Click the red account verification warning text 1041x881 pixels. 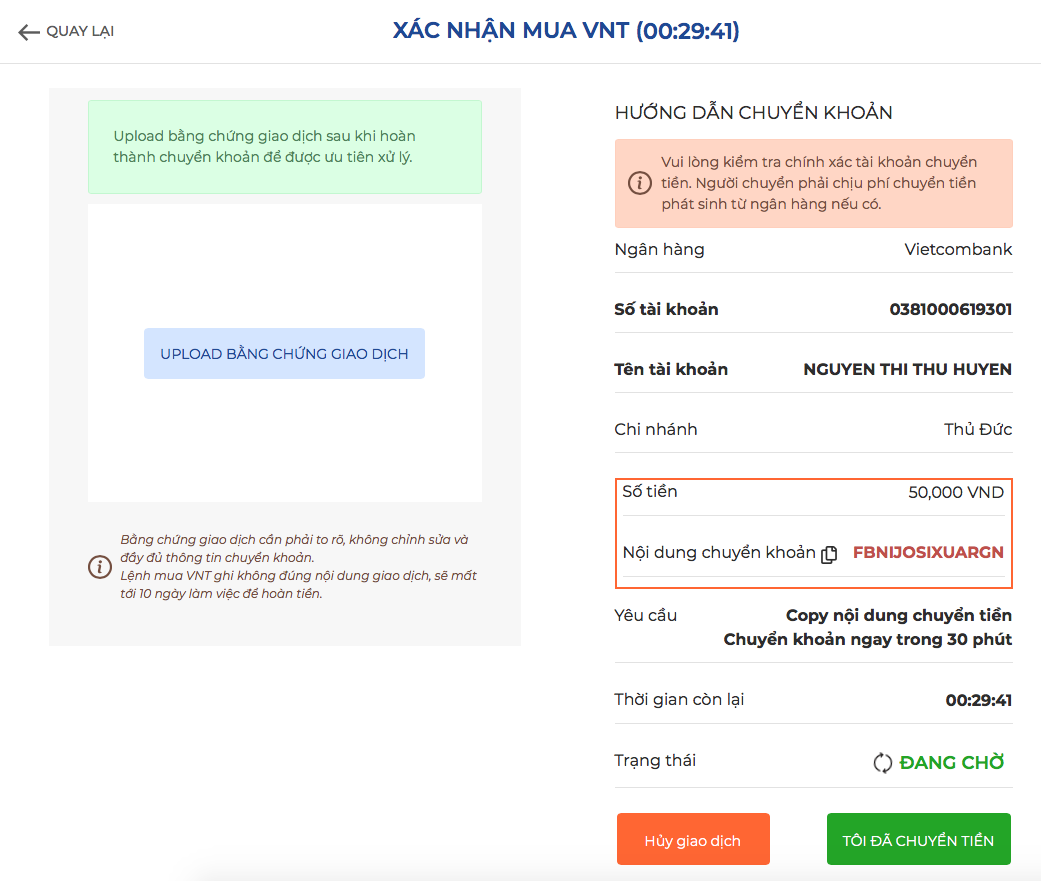pos(819,183)
